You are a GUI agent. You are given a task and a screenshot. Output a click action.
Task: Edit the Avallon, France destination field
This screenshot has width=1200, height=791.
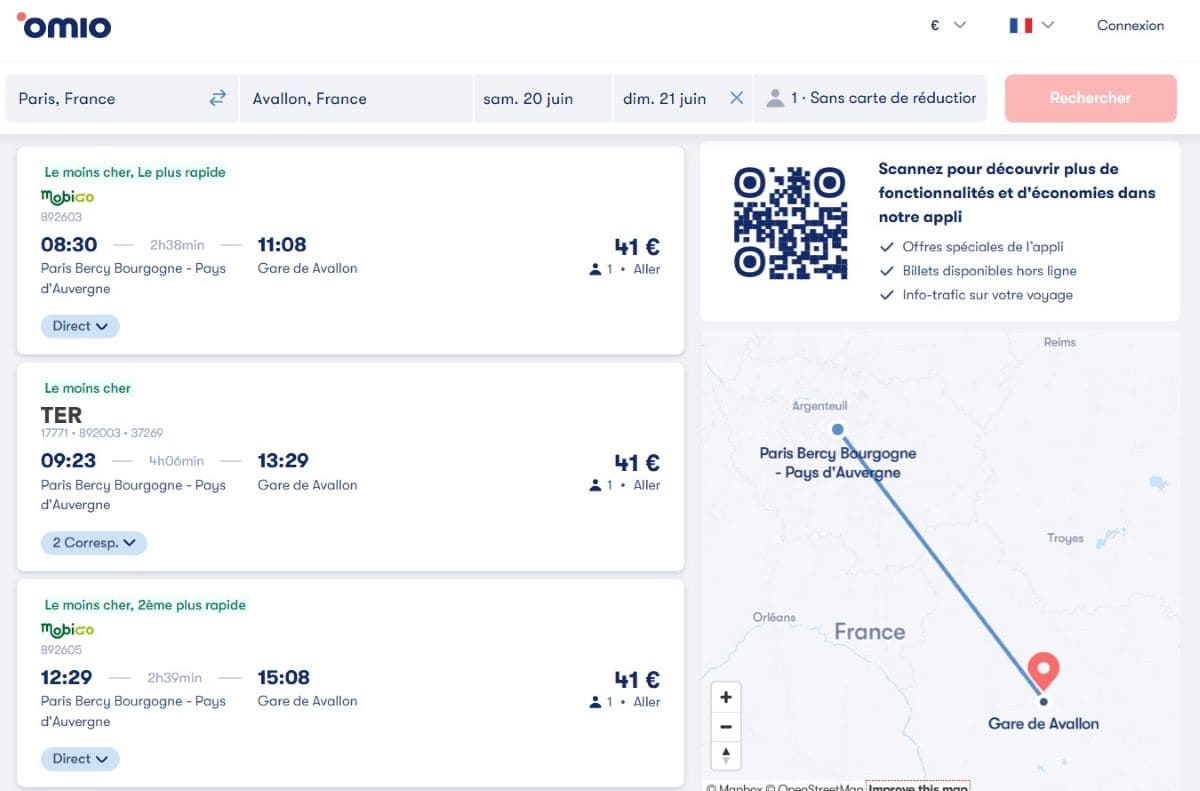[355, 98]
